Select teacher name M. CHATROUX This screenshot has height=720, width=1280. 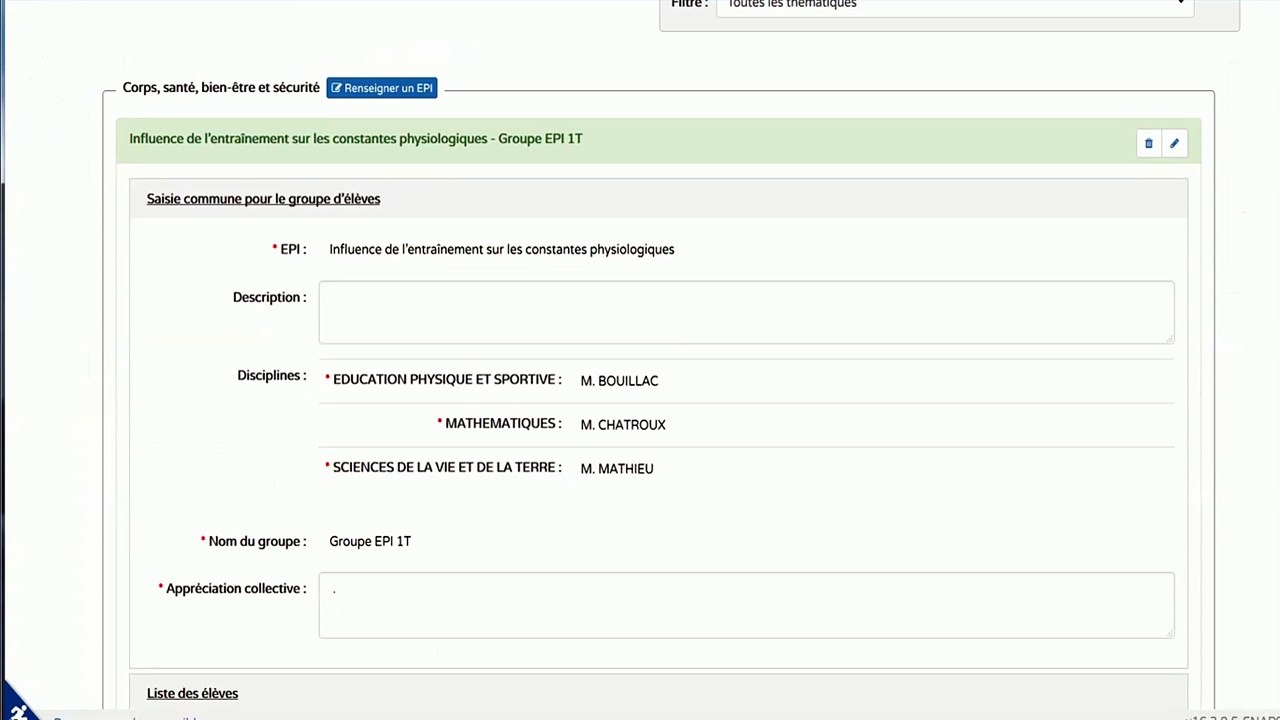tap(623, 424)
